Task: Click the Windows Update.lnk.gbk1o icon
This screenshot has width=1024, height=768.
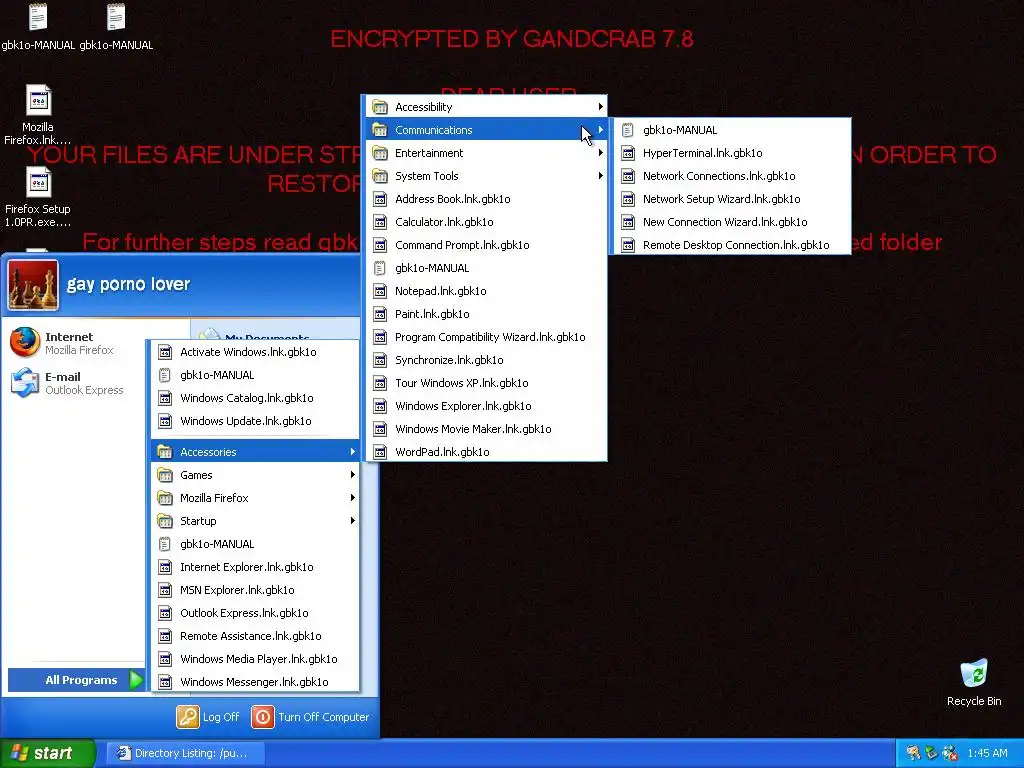Action: click(165, 421)
